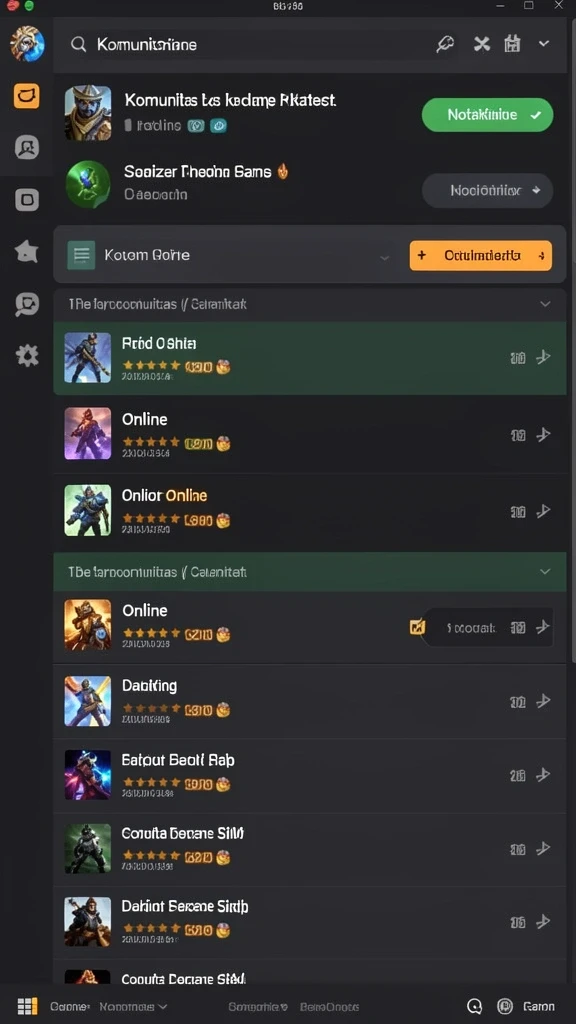Open the user avatar at top left

click(x=27, y=44)
